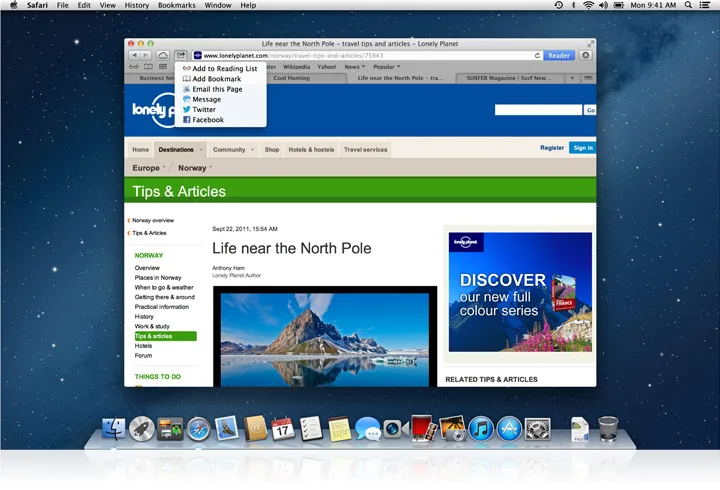
Task: Expand the Destinations dropdown in site nav
Action: (x=180, y=150)
